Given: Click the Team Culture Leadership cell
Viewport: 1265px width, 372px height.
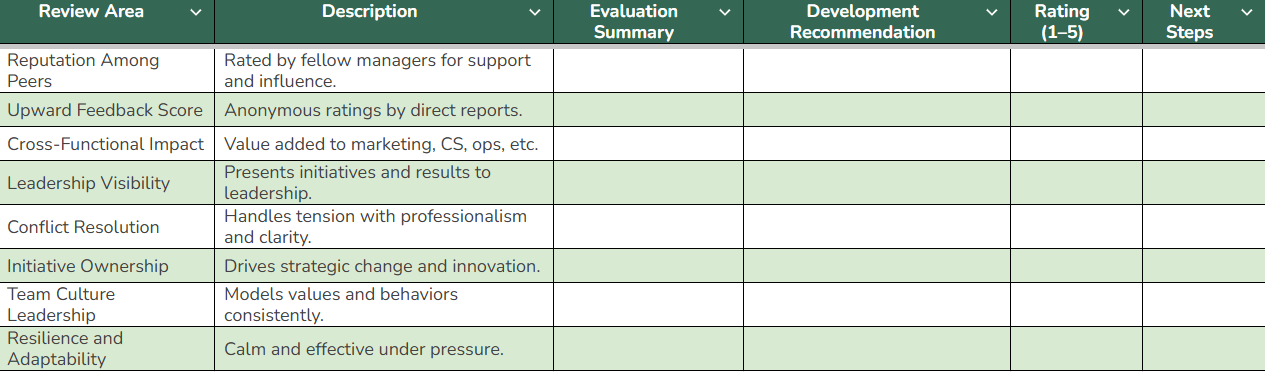Looking at the screenshot, I should (x=107, y=305).
